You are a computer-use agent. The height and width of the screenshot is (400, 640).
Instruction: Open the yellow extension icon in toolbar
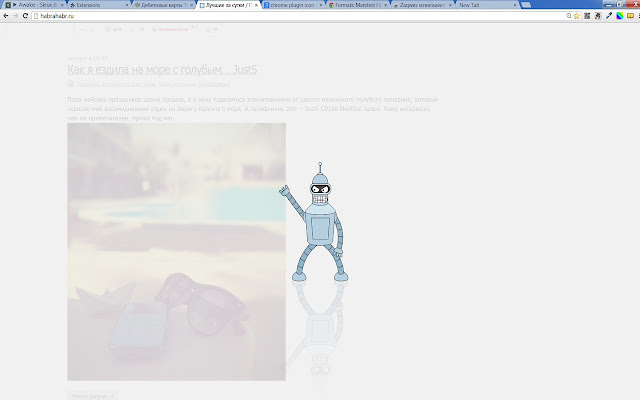pos(630,16)
